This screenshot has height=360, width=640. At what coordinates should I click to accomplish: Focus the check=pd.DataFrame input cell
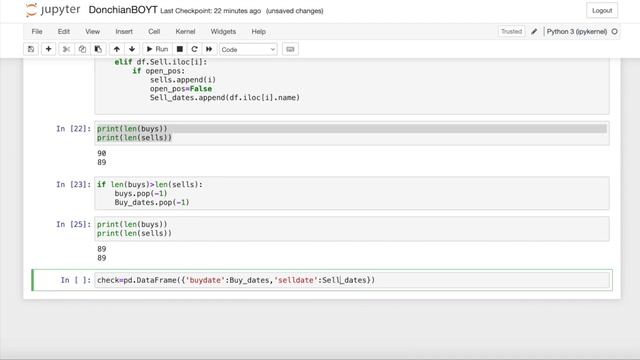352,280
